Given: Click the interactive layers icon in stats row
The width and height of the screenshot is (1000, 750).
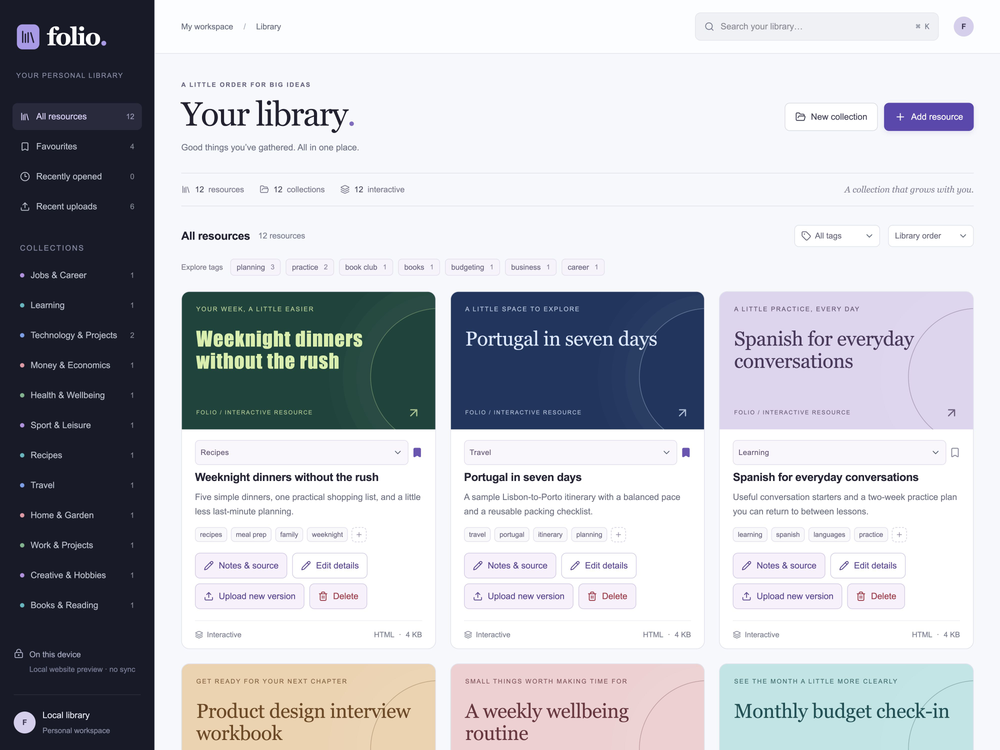Looking at the screenshot, I should point(345,189).
